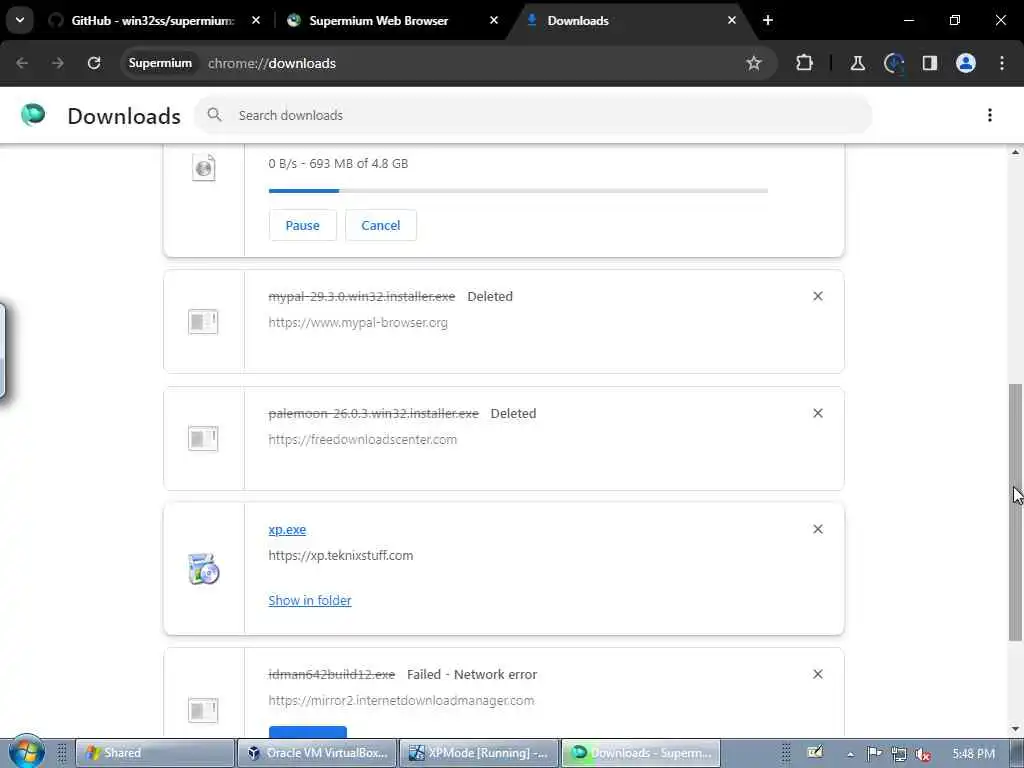Viewport: 1024px width, 768px height.
Task: Close the Supermium Web Browser tab
Action: tap(494, 21)
